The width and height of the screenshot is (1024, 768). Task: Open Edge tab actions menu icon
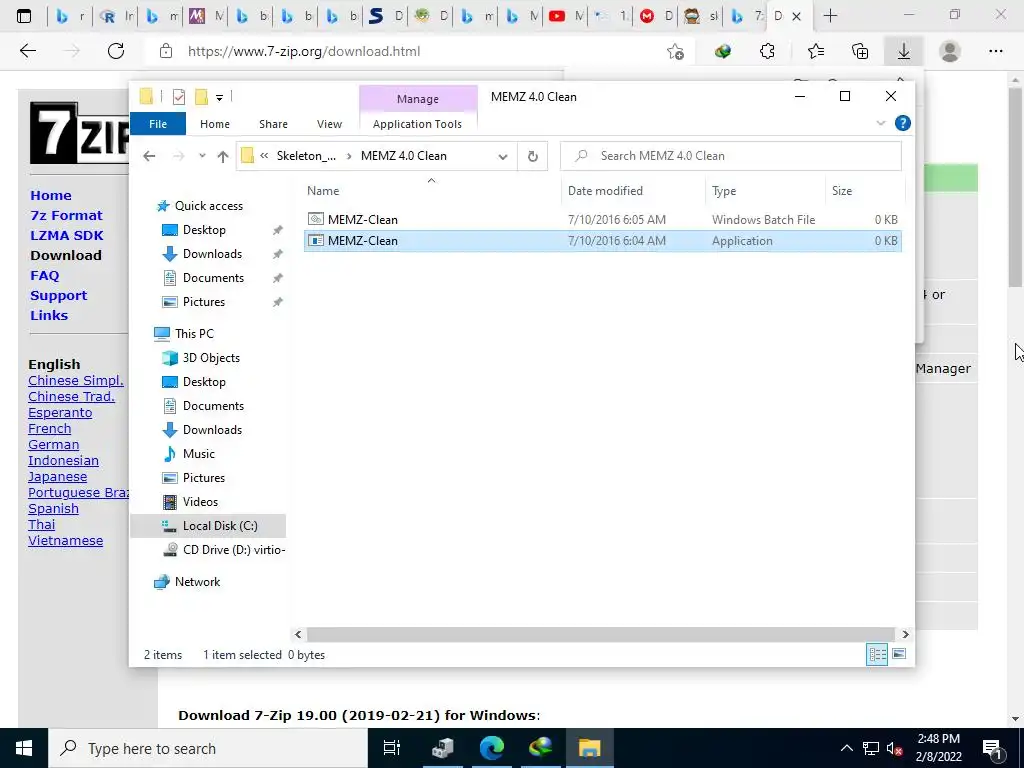click(24, 16)
